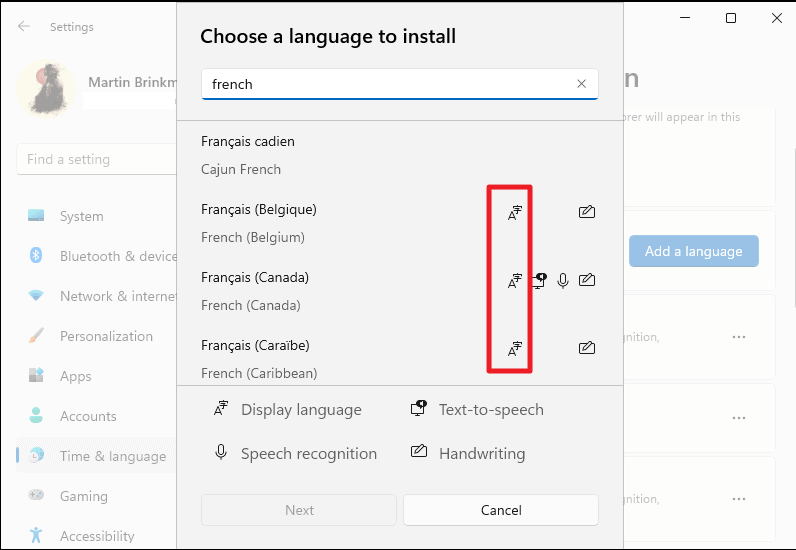796x550 pixels.
Task: Open the second language's more options menu
Action: coord(739,417)
